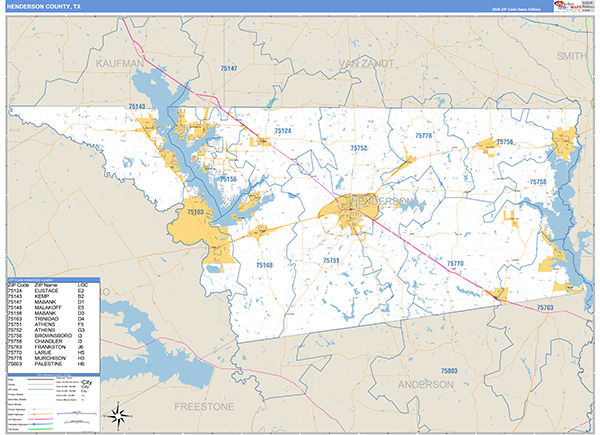Click the 75758 ZIP label on the map
The image size is (600, 435).
[x=538, y=182]
